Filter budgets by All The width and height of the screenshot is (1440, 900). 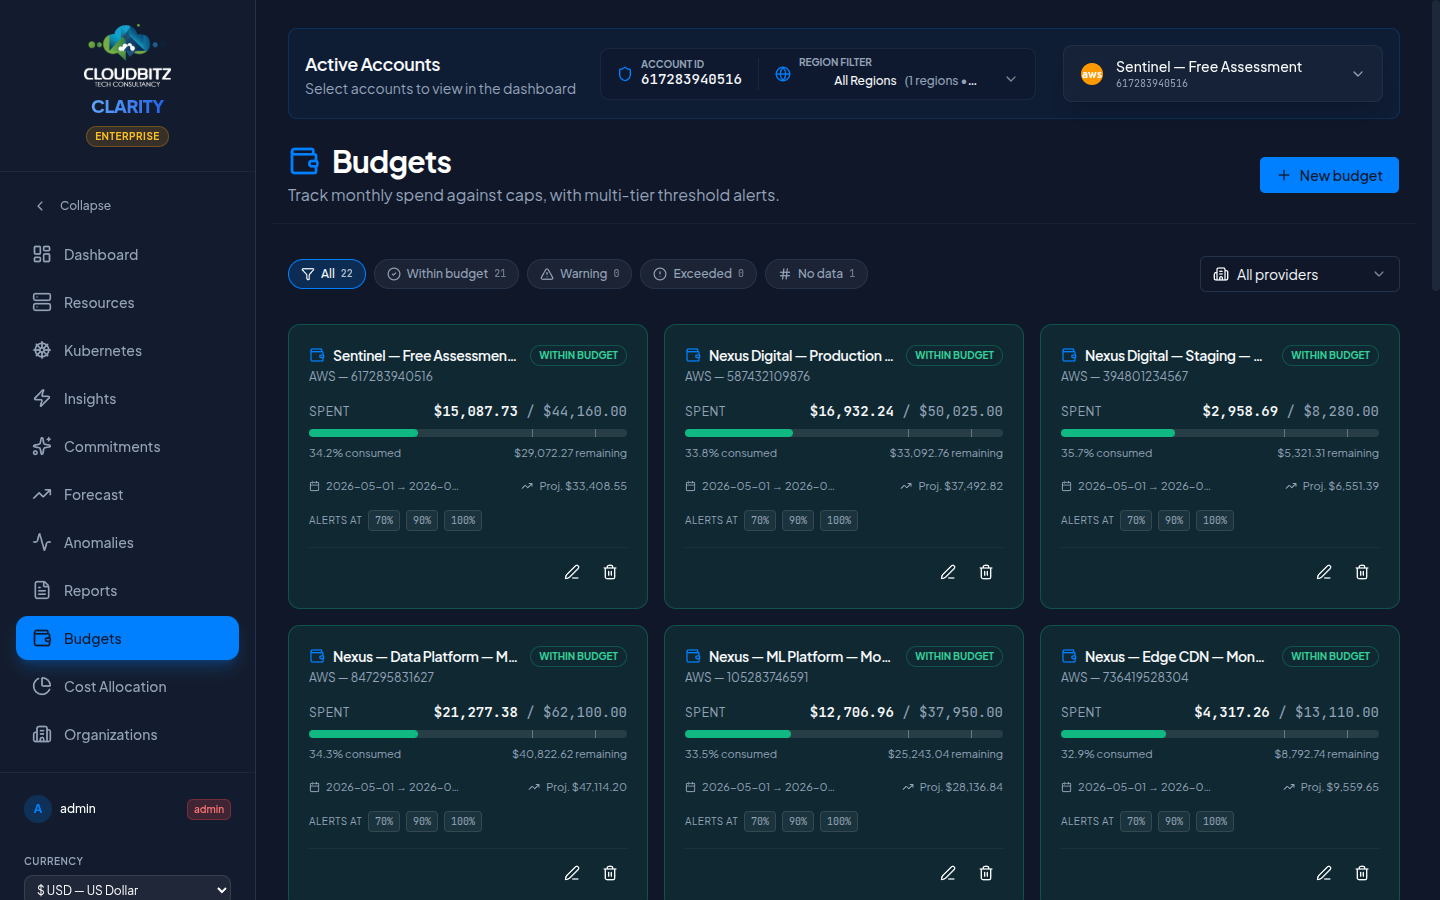(x=327, y=274)
